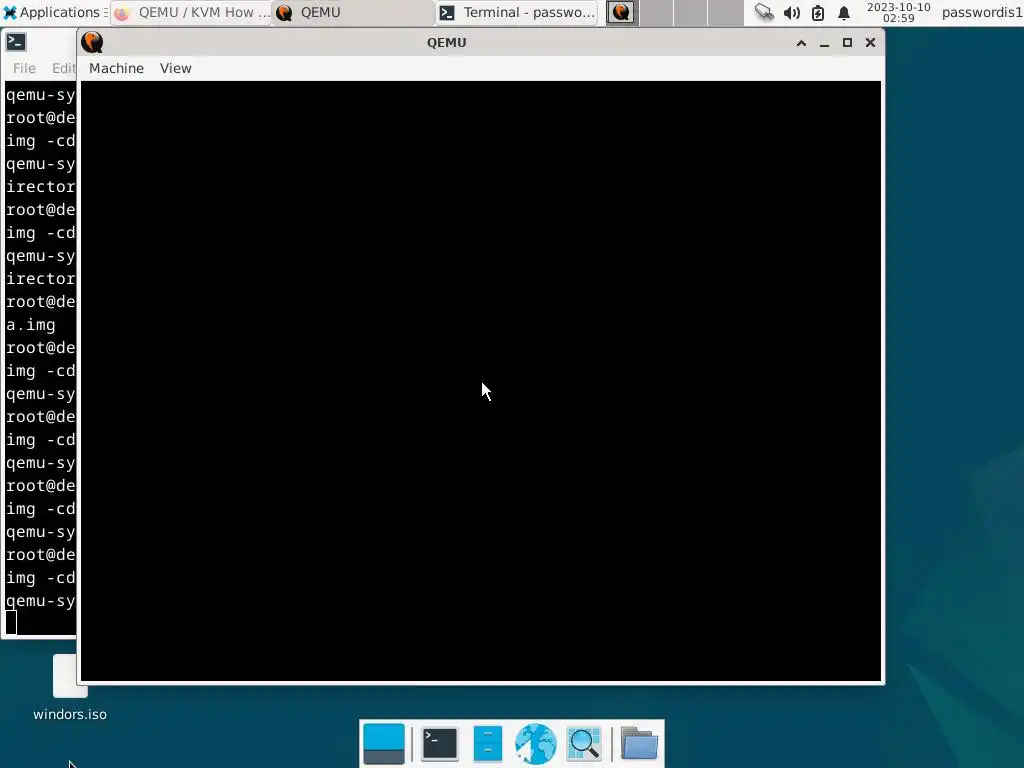Open the home folder icon in the dock
The width and height of the screenshot is (1024, 768).
click(x=639, y=744)
